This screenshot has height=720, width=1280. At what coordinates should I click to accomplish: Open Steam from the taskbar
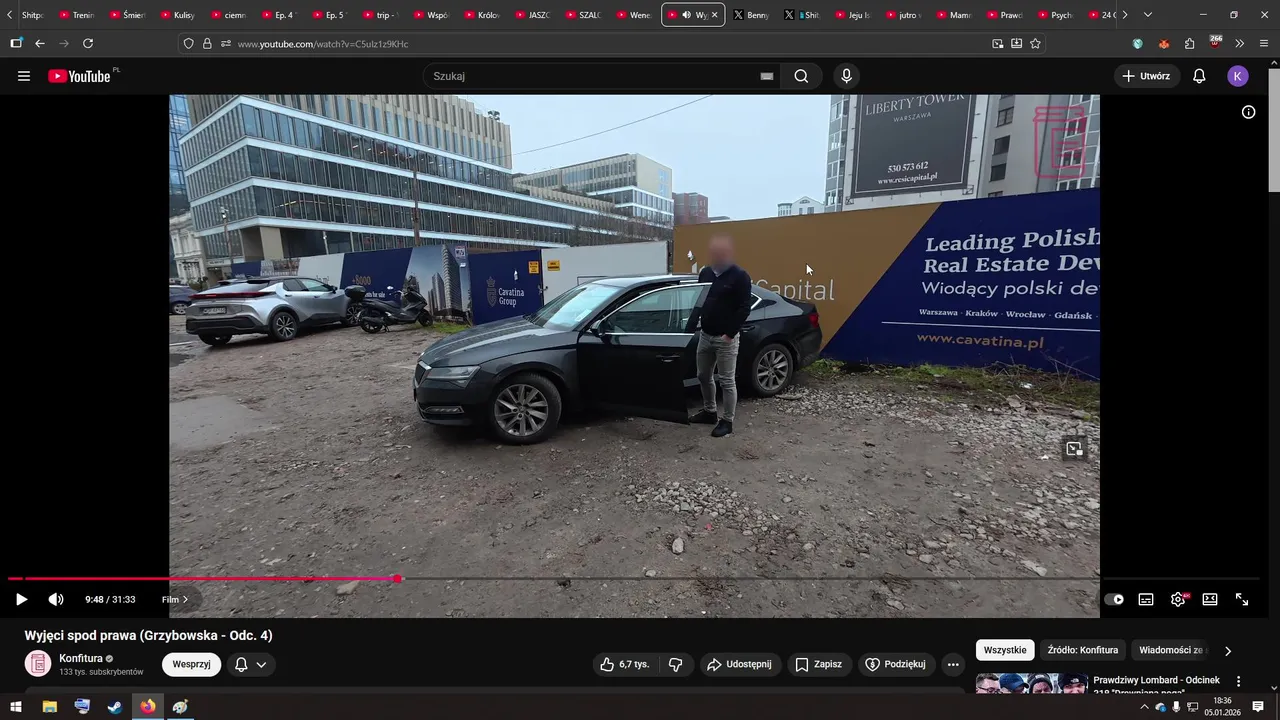(115, 706)
